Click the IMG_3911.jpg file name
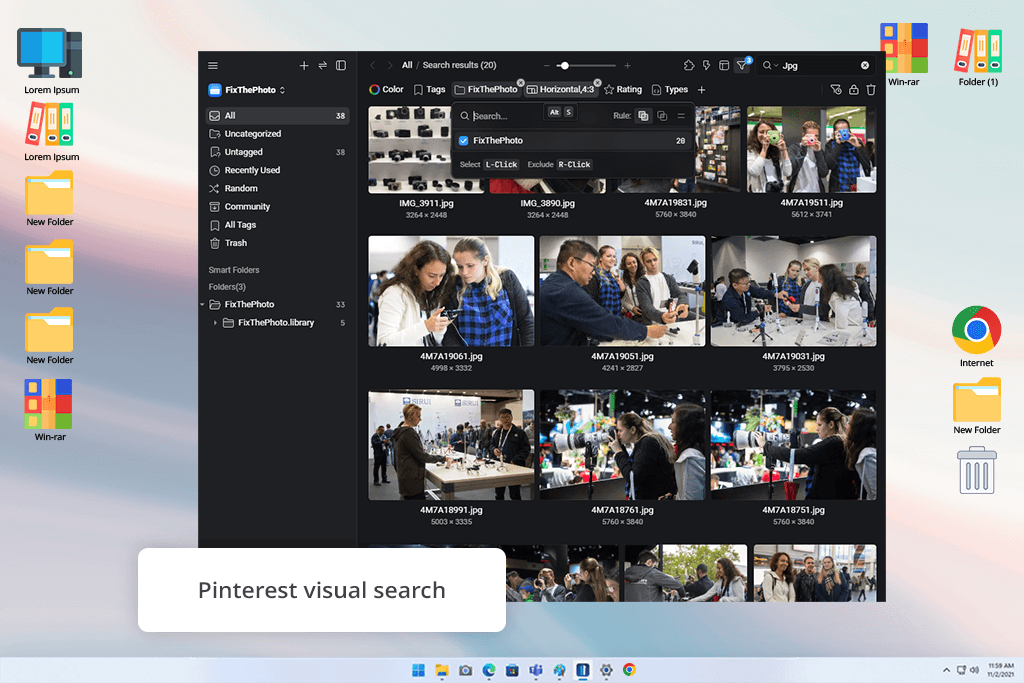Image resolution: width=1024 pixels, height=683 pixels. pos(426,203)
